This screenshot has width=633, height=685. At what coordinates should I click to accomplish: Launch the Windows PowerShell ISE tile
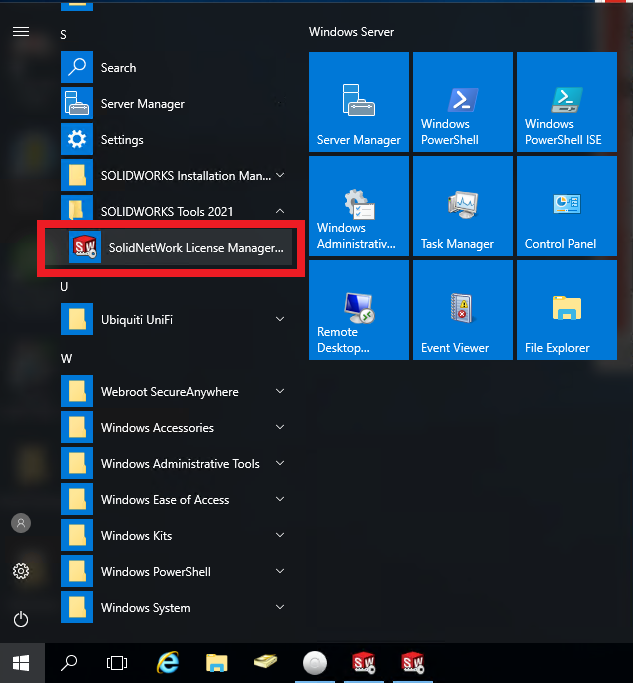567,102
